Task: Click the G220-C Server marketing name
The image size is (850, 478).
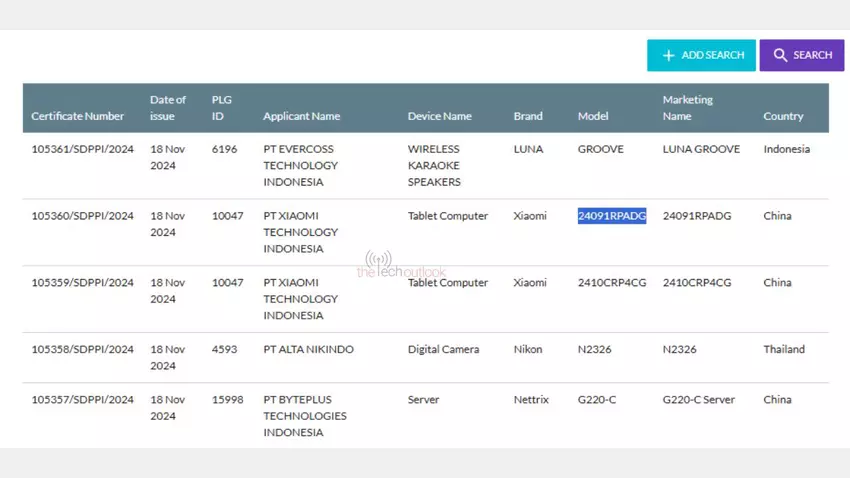Action: [698, 399]
